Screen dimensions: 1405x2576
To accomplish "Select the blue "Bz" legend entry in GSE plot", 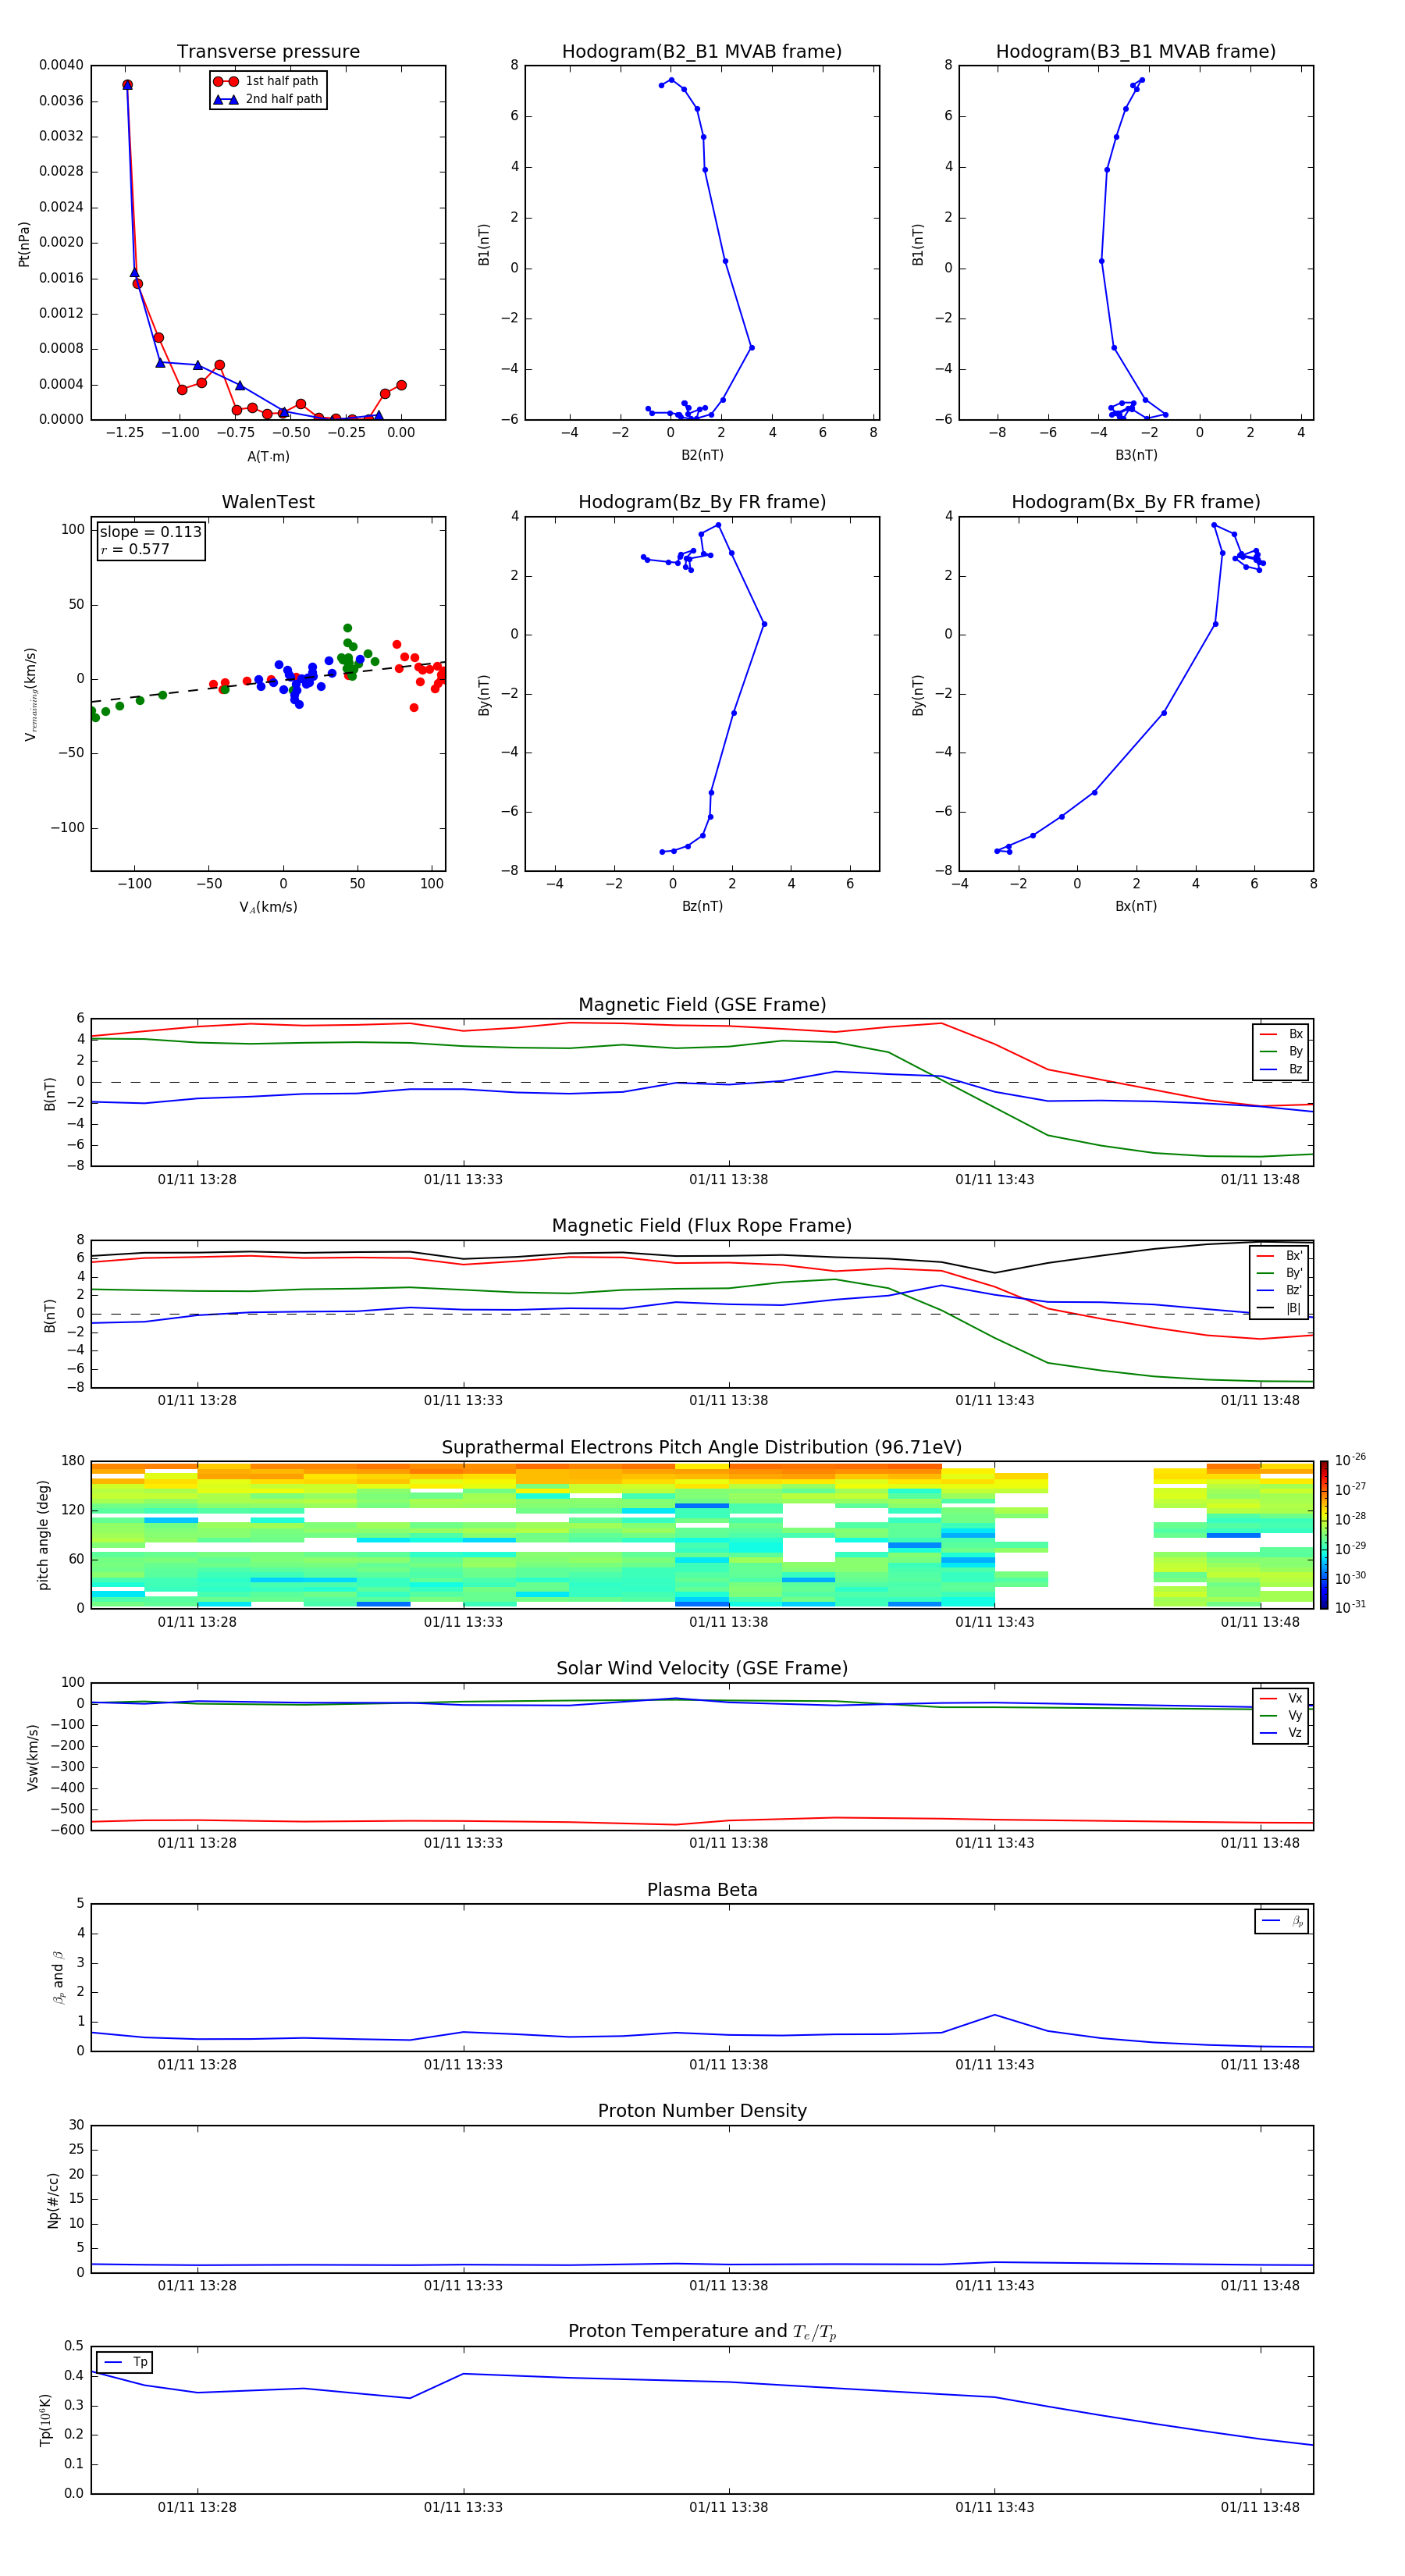I will (x=1281, y=1070).
